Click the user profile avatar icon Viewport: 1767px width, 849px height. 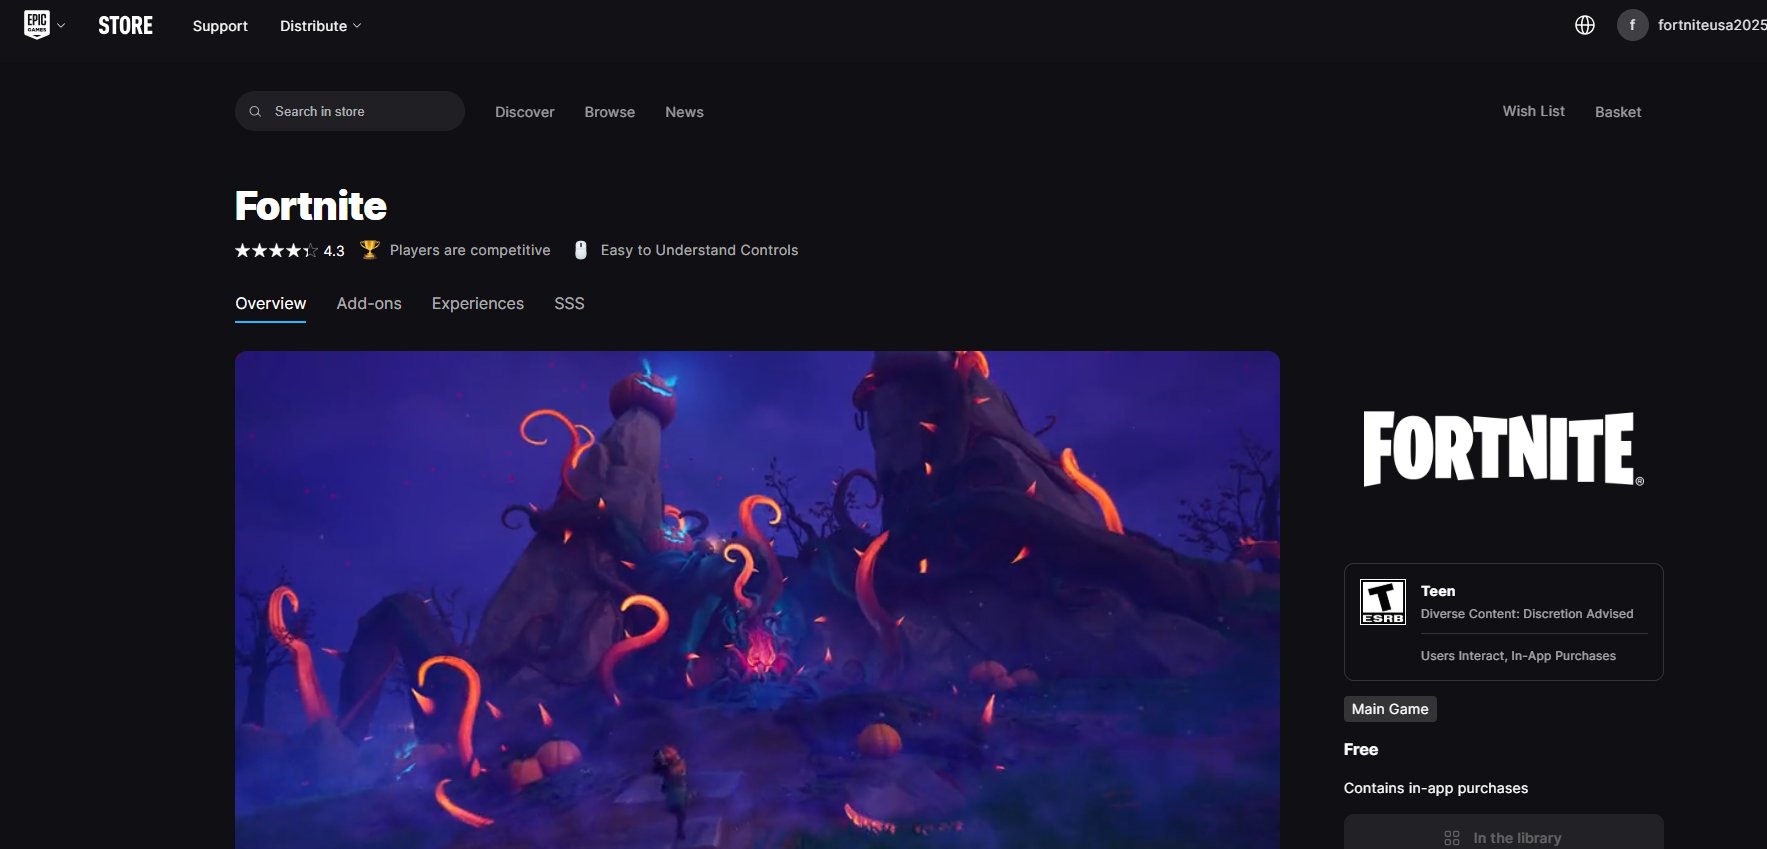pos(1632,25)
